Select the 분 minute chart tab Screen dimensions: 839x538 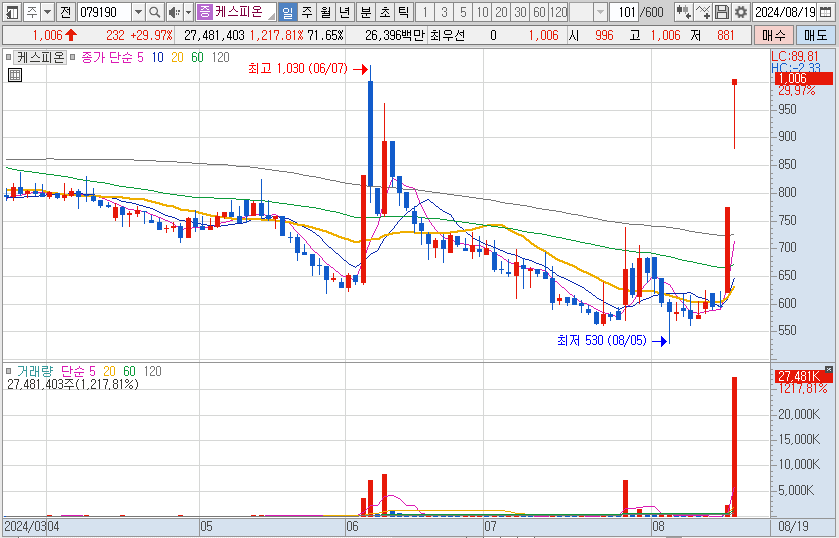[x=365, y=11]
